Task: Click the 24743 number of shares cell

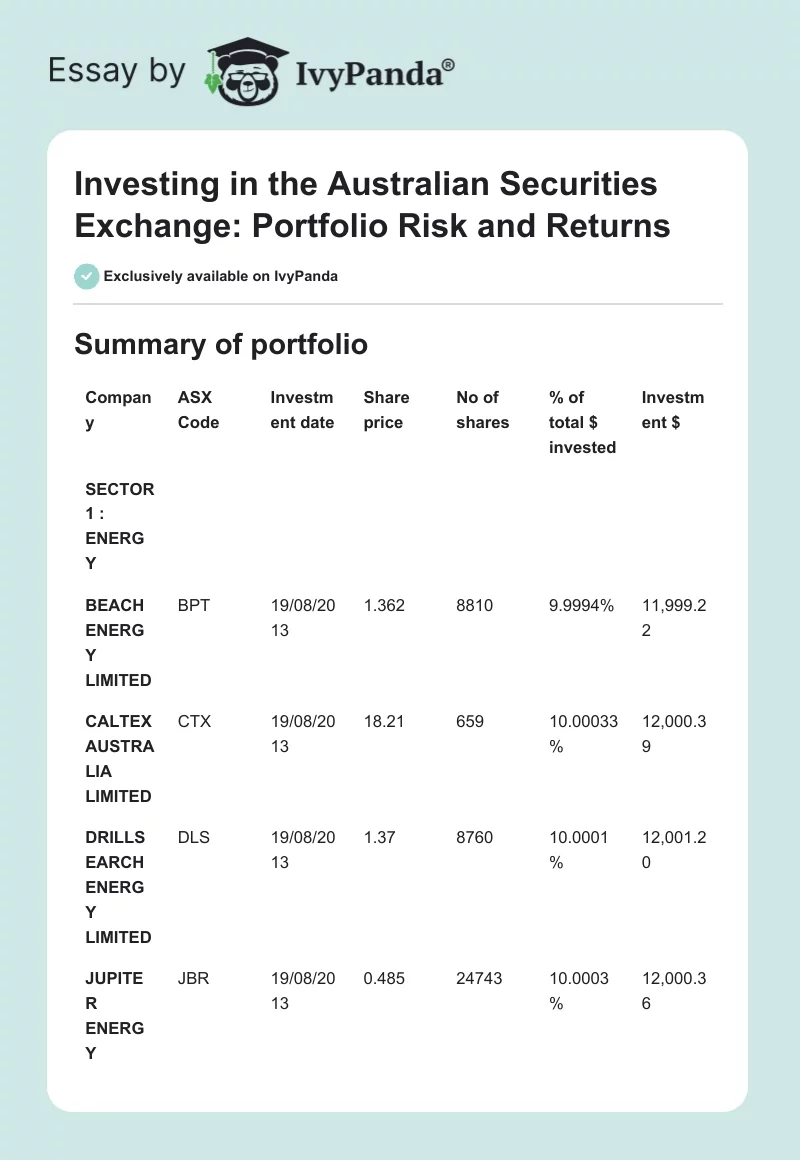Action: coord(479,978)
